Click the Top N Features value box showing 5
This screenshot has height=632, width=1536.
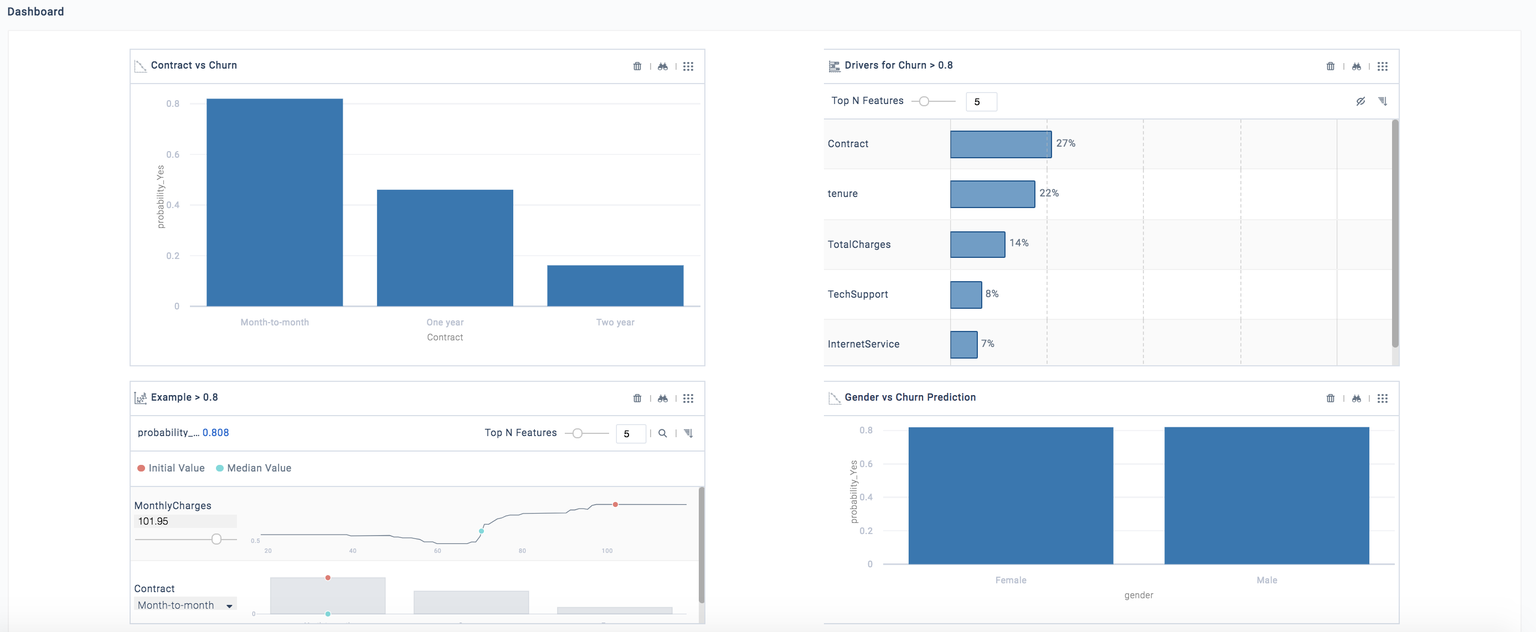click(x=981, y=101)
